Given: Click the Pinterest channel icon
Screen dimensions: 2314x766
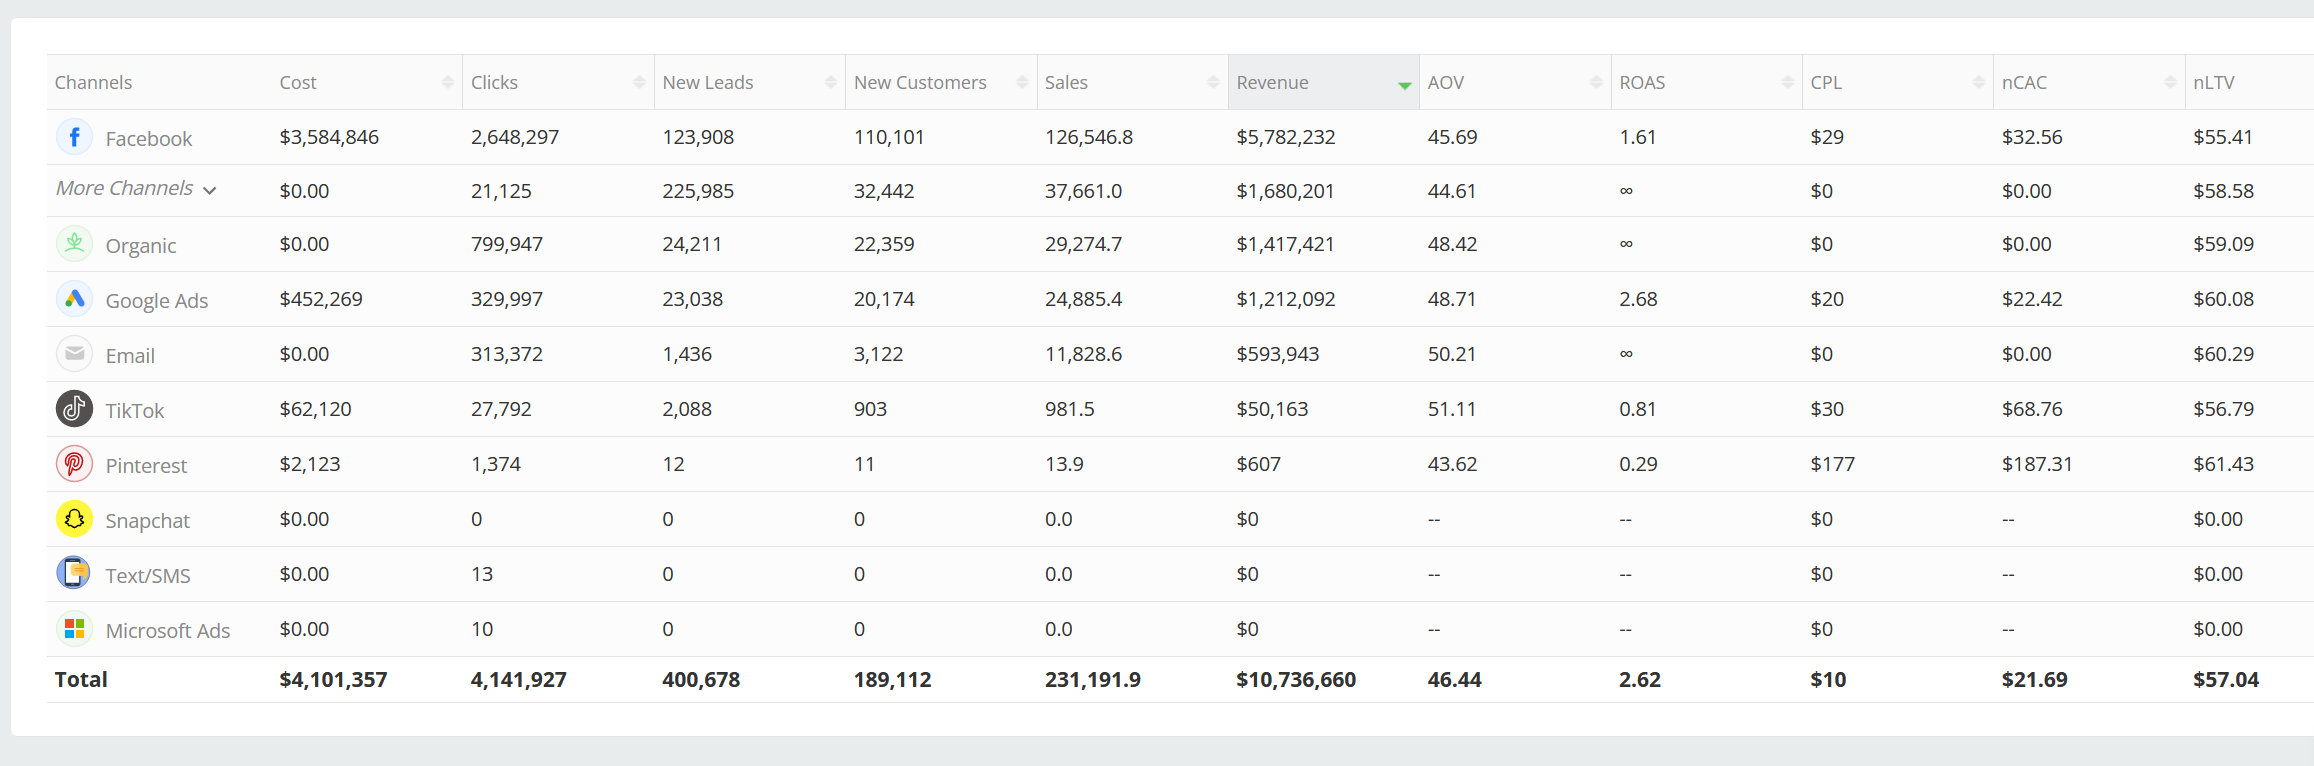Looking at the screenshot, I should (74, 464).
